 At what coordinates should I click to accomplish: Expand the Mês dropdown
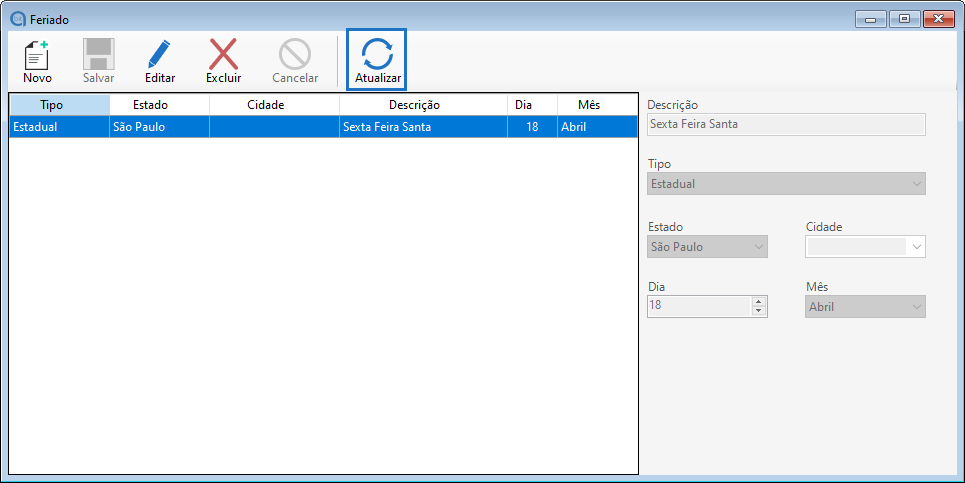coord(916,307)
